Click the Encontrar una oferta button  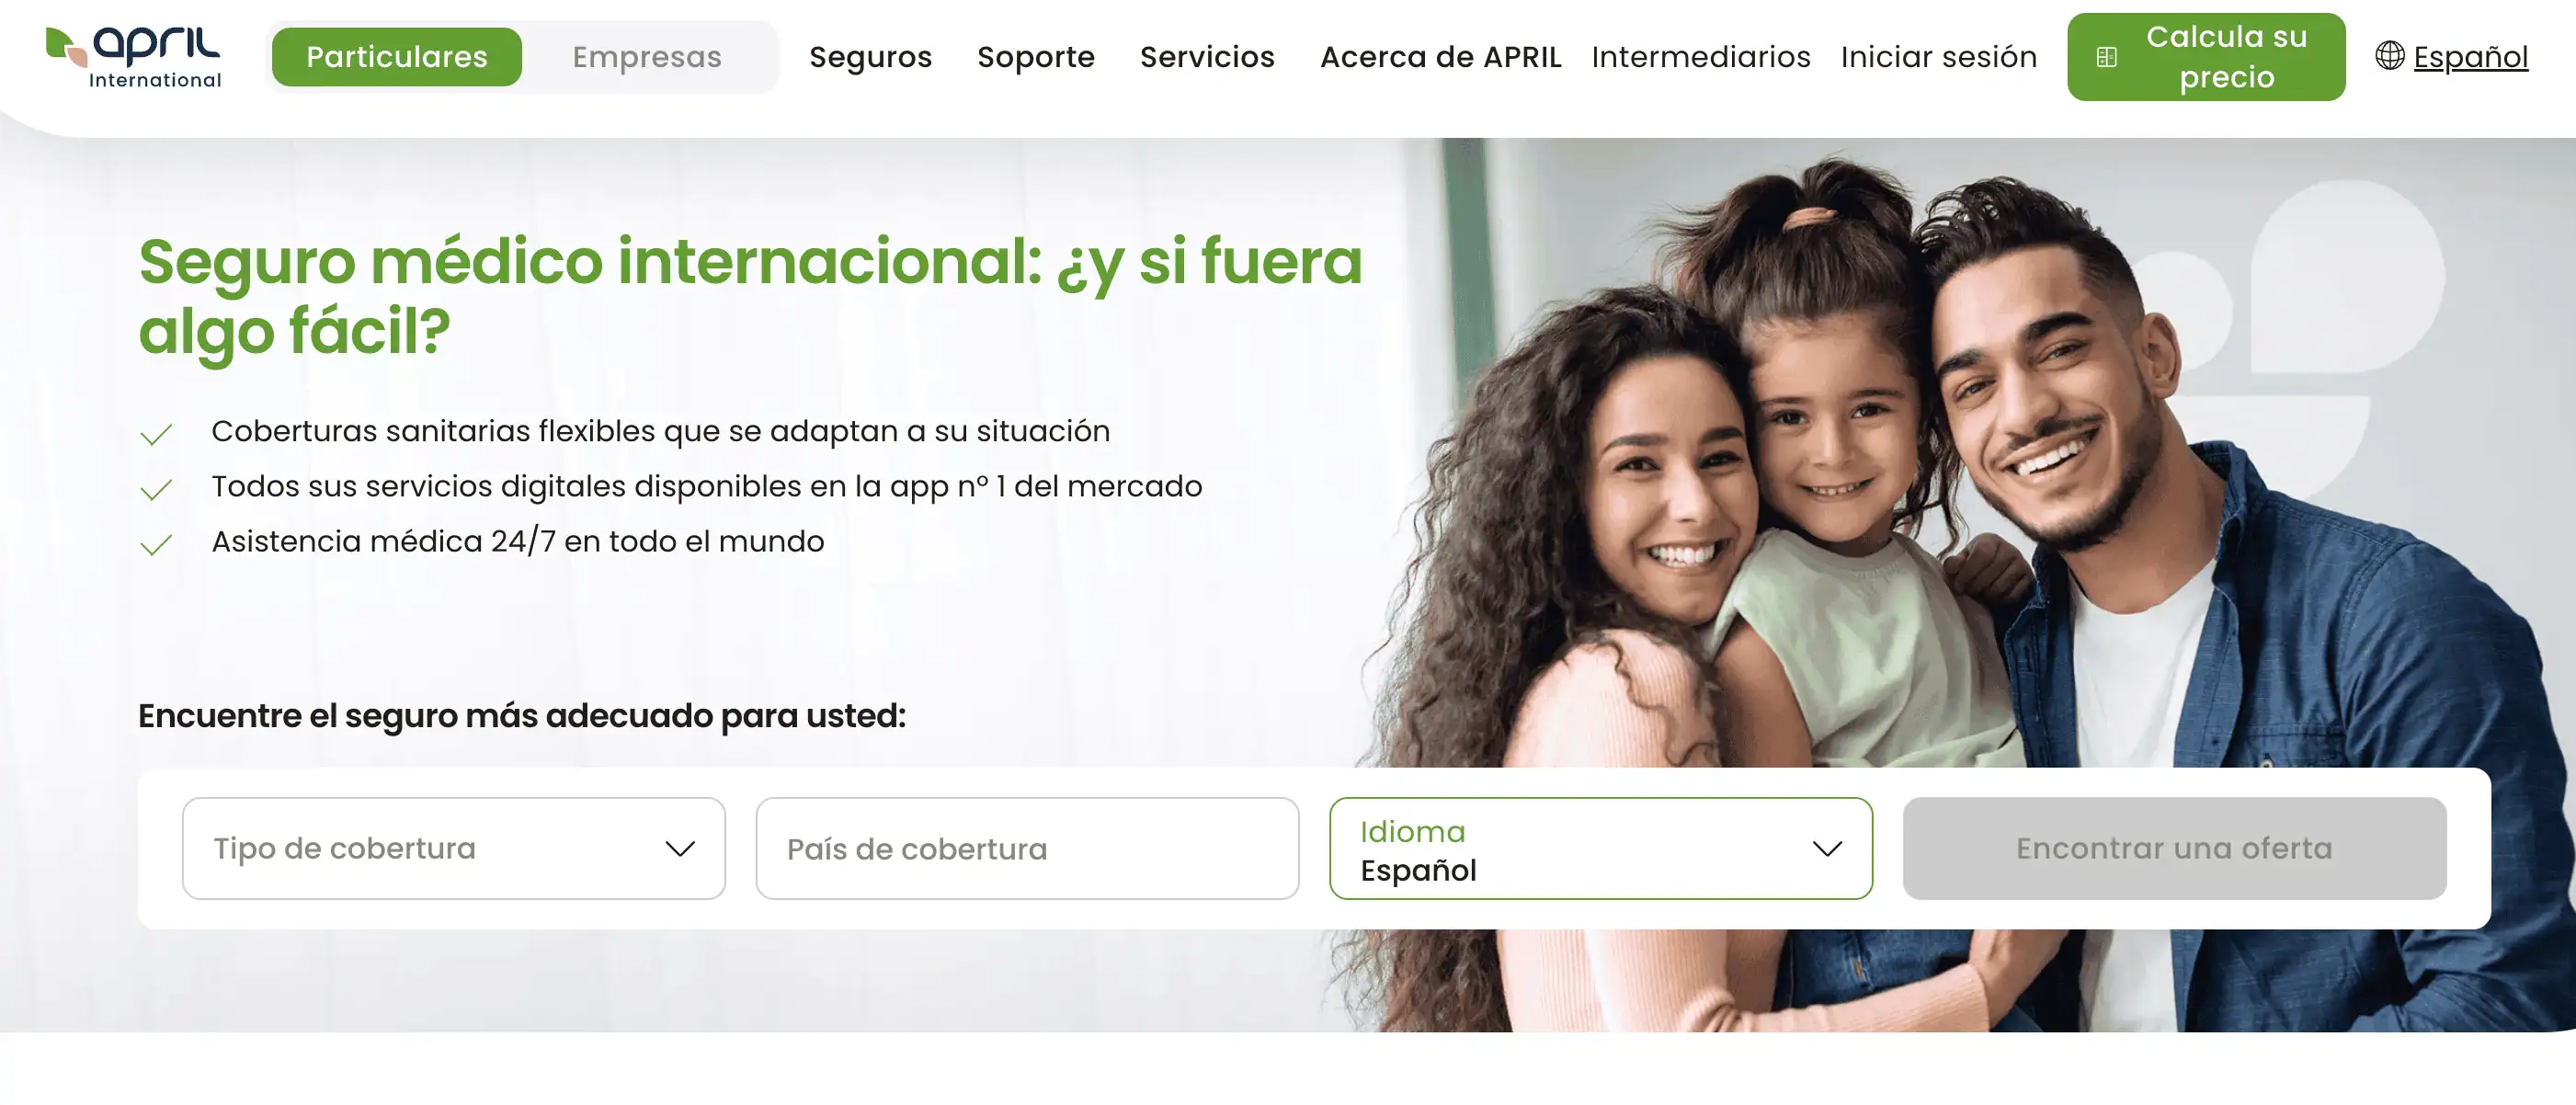click(2175, 849)
